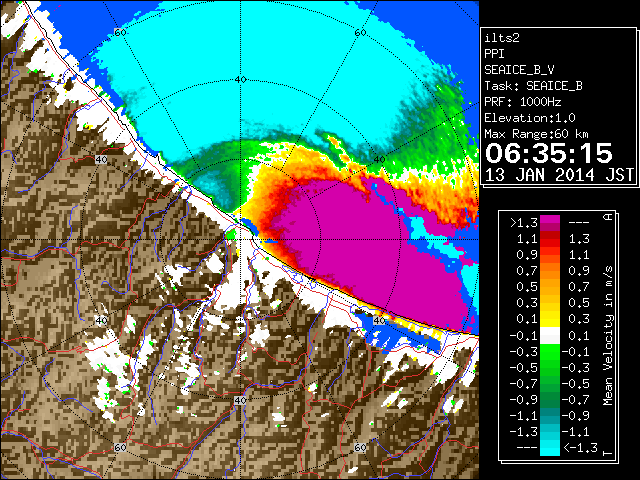Click the radar site name "ilts2"
This screenshot has width=640, height=480.
tap(502, 38)
